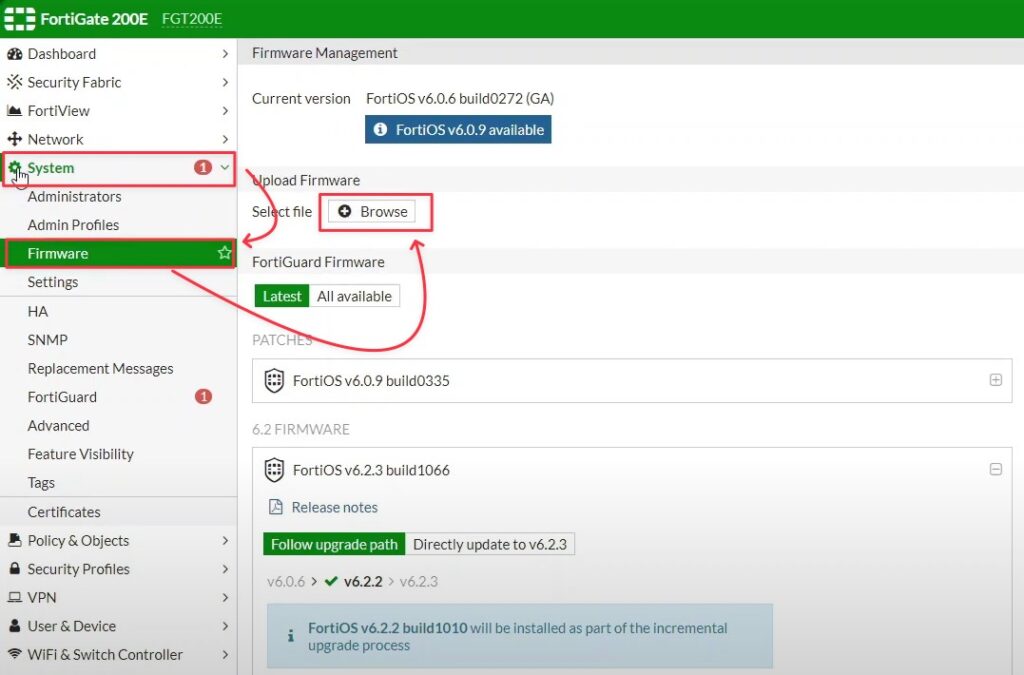Click the Network arrows icon
The height and width of the screenshot is (675, 1024).
coord(14,139)
